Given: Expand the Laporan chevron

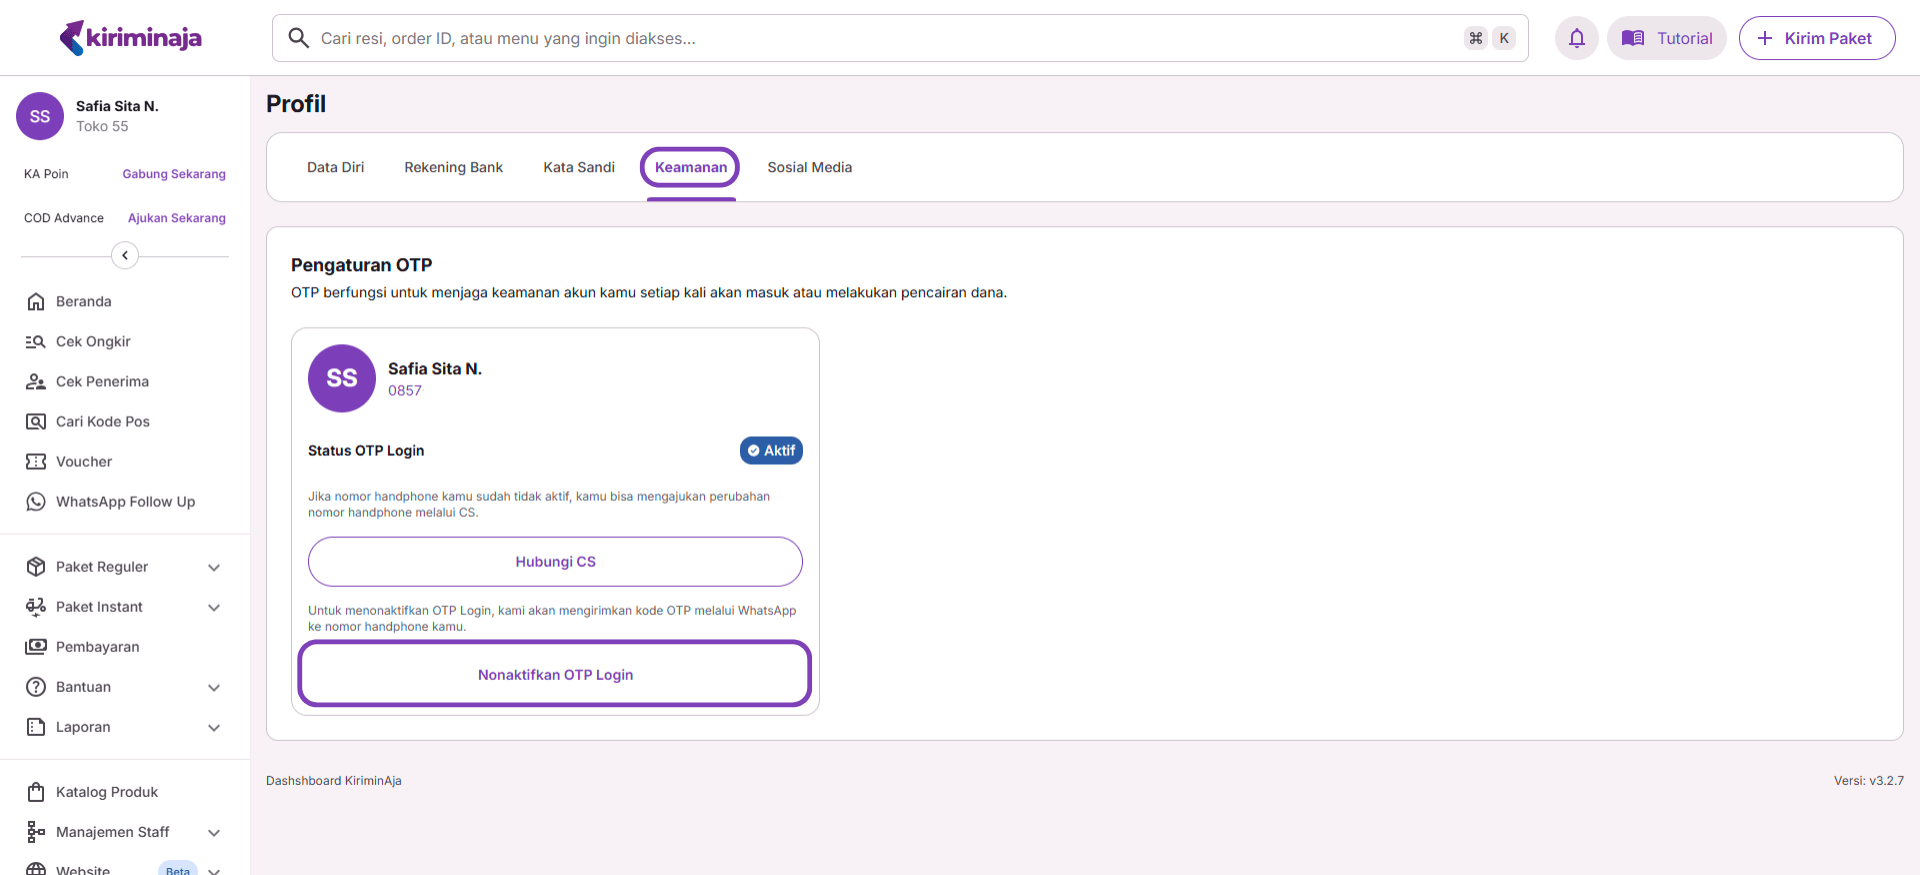Looking at the screenshot, I should click(214, 727).
